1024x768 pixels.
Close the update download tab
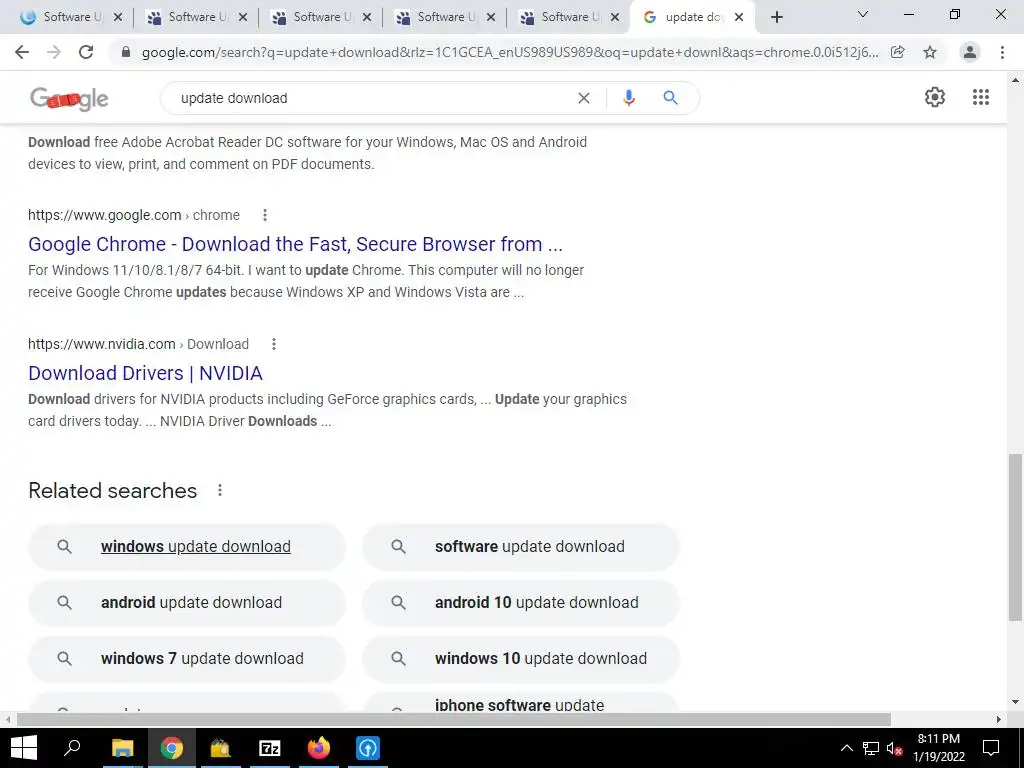point(739,17)
